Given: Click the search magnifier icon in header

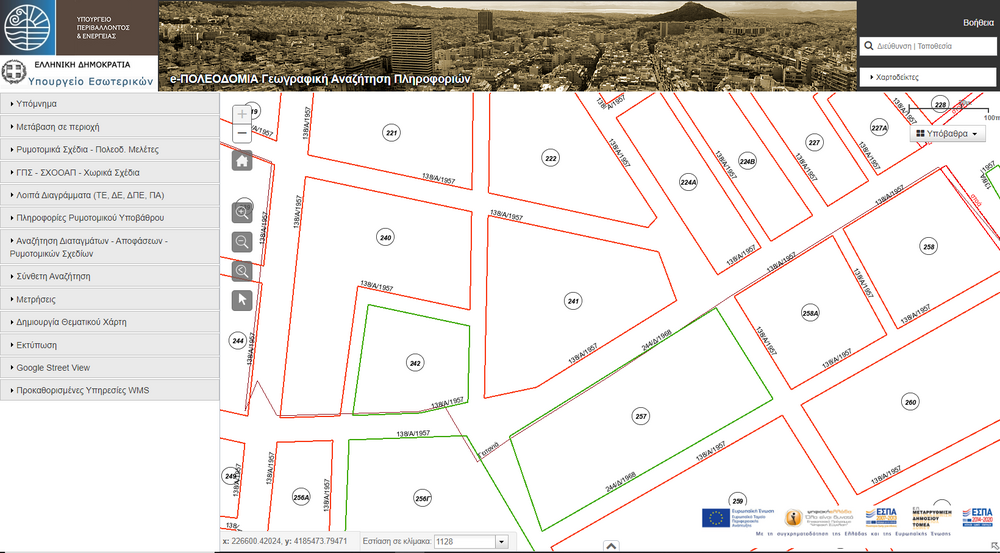Looking at the screenshot, I should click(x=868, y=47).
